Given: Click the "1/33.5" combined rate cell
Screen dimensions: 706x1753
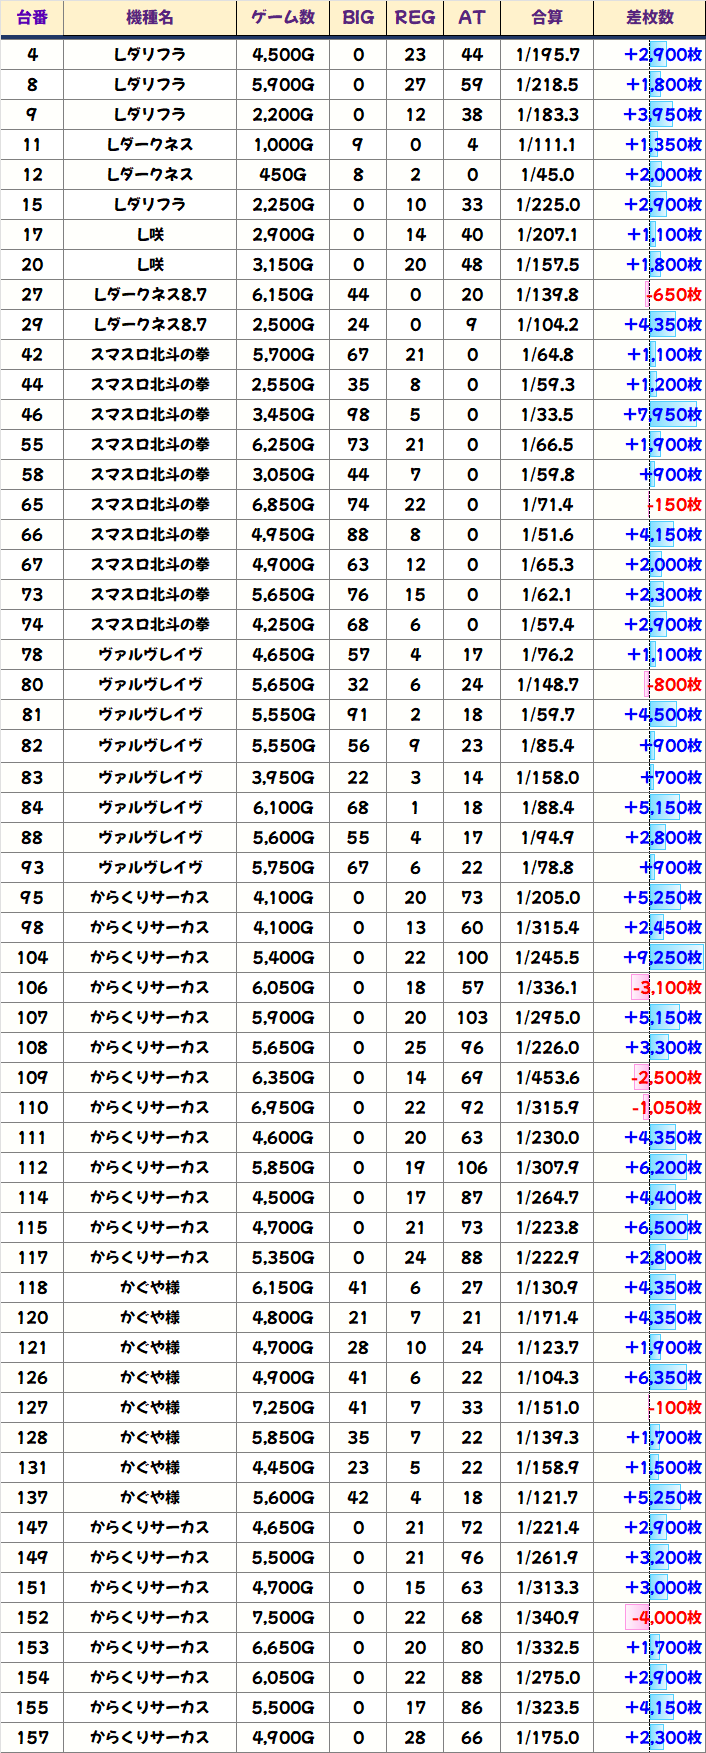Looking at the screenshot, I should pos(547,415).
